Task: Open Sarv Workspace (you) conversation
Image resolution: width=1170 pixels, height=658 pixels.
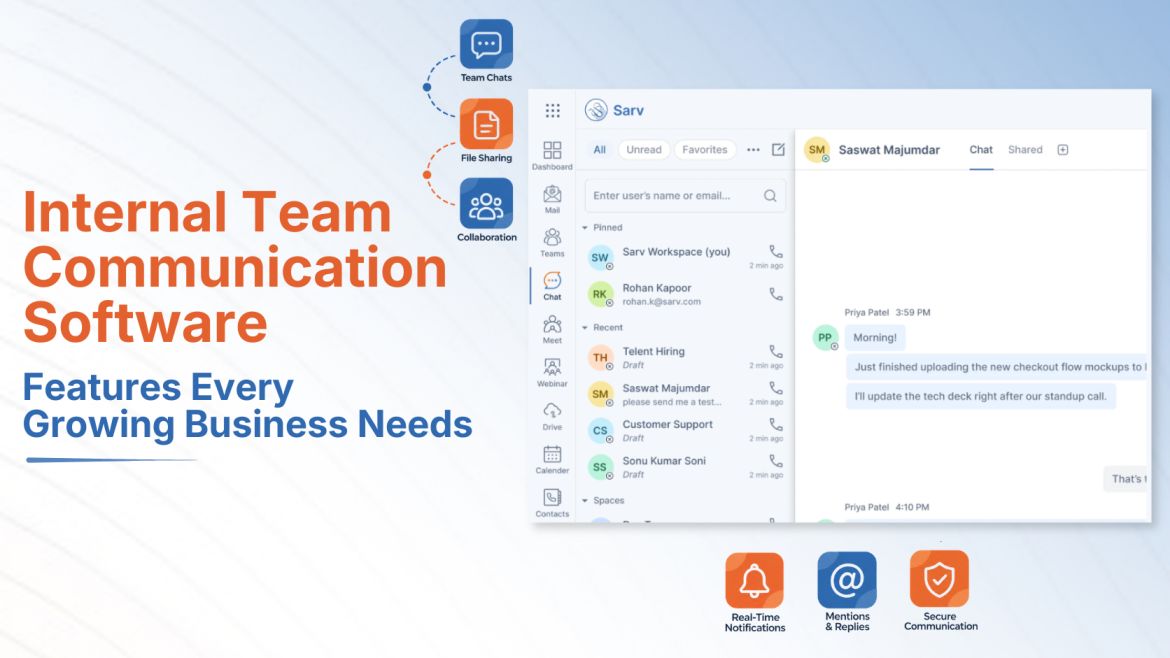Action: (x=685, y=257)
